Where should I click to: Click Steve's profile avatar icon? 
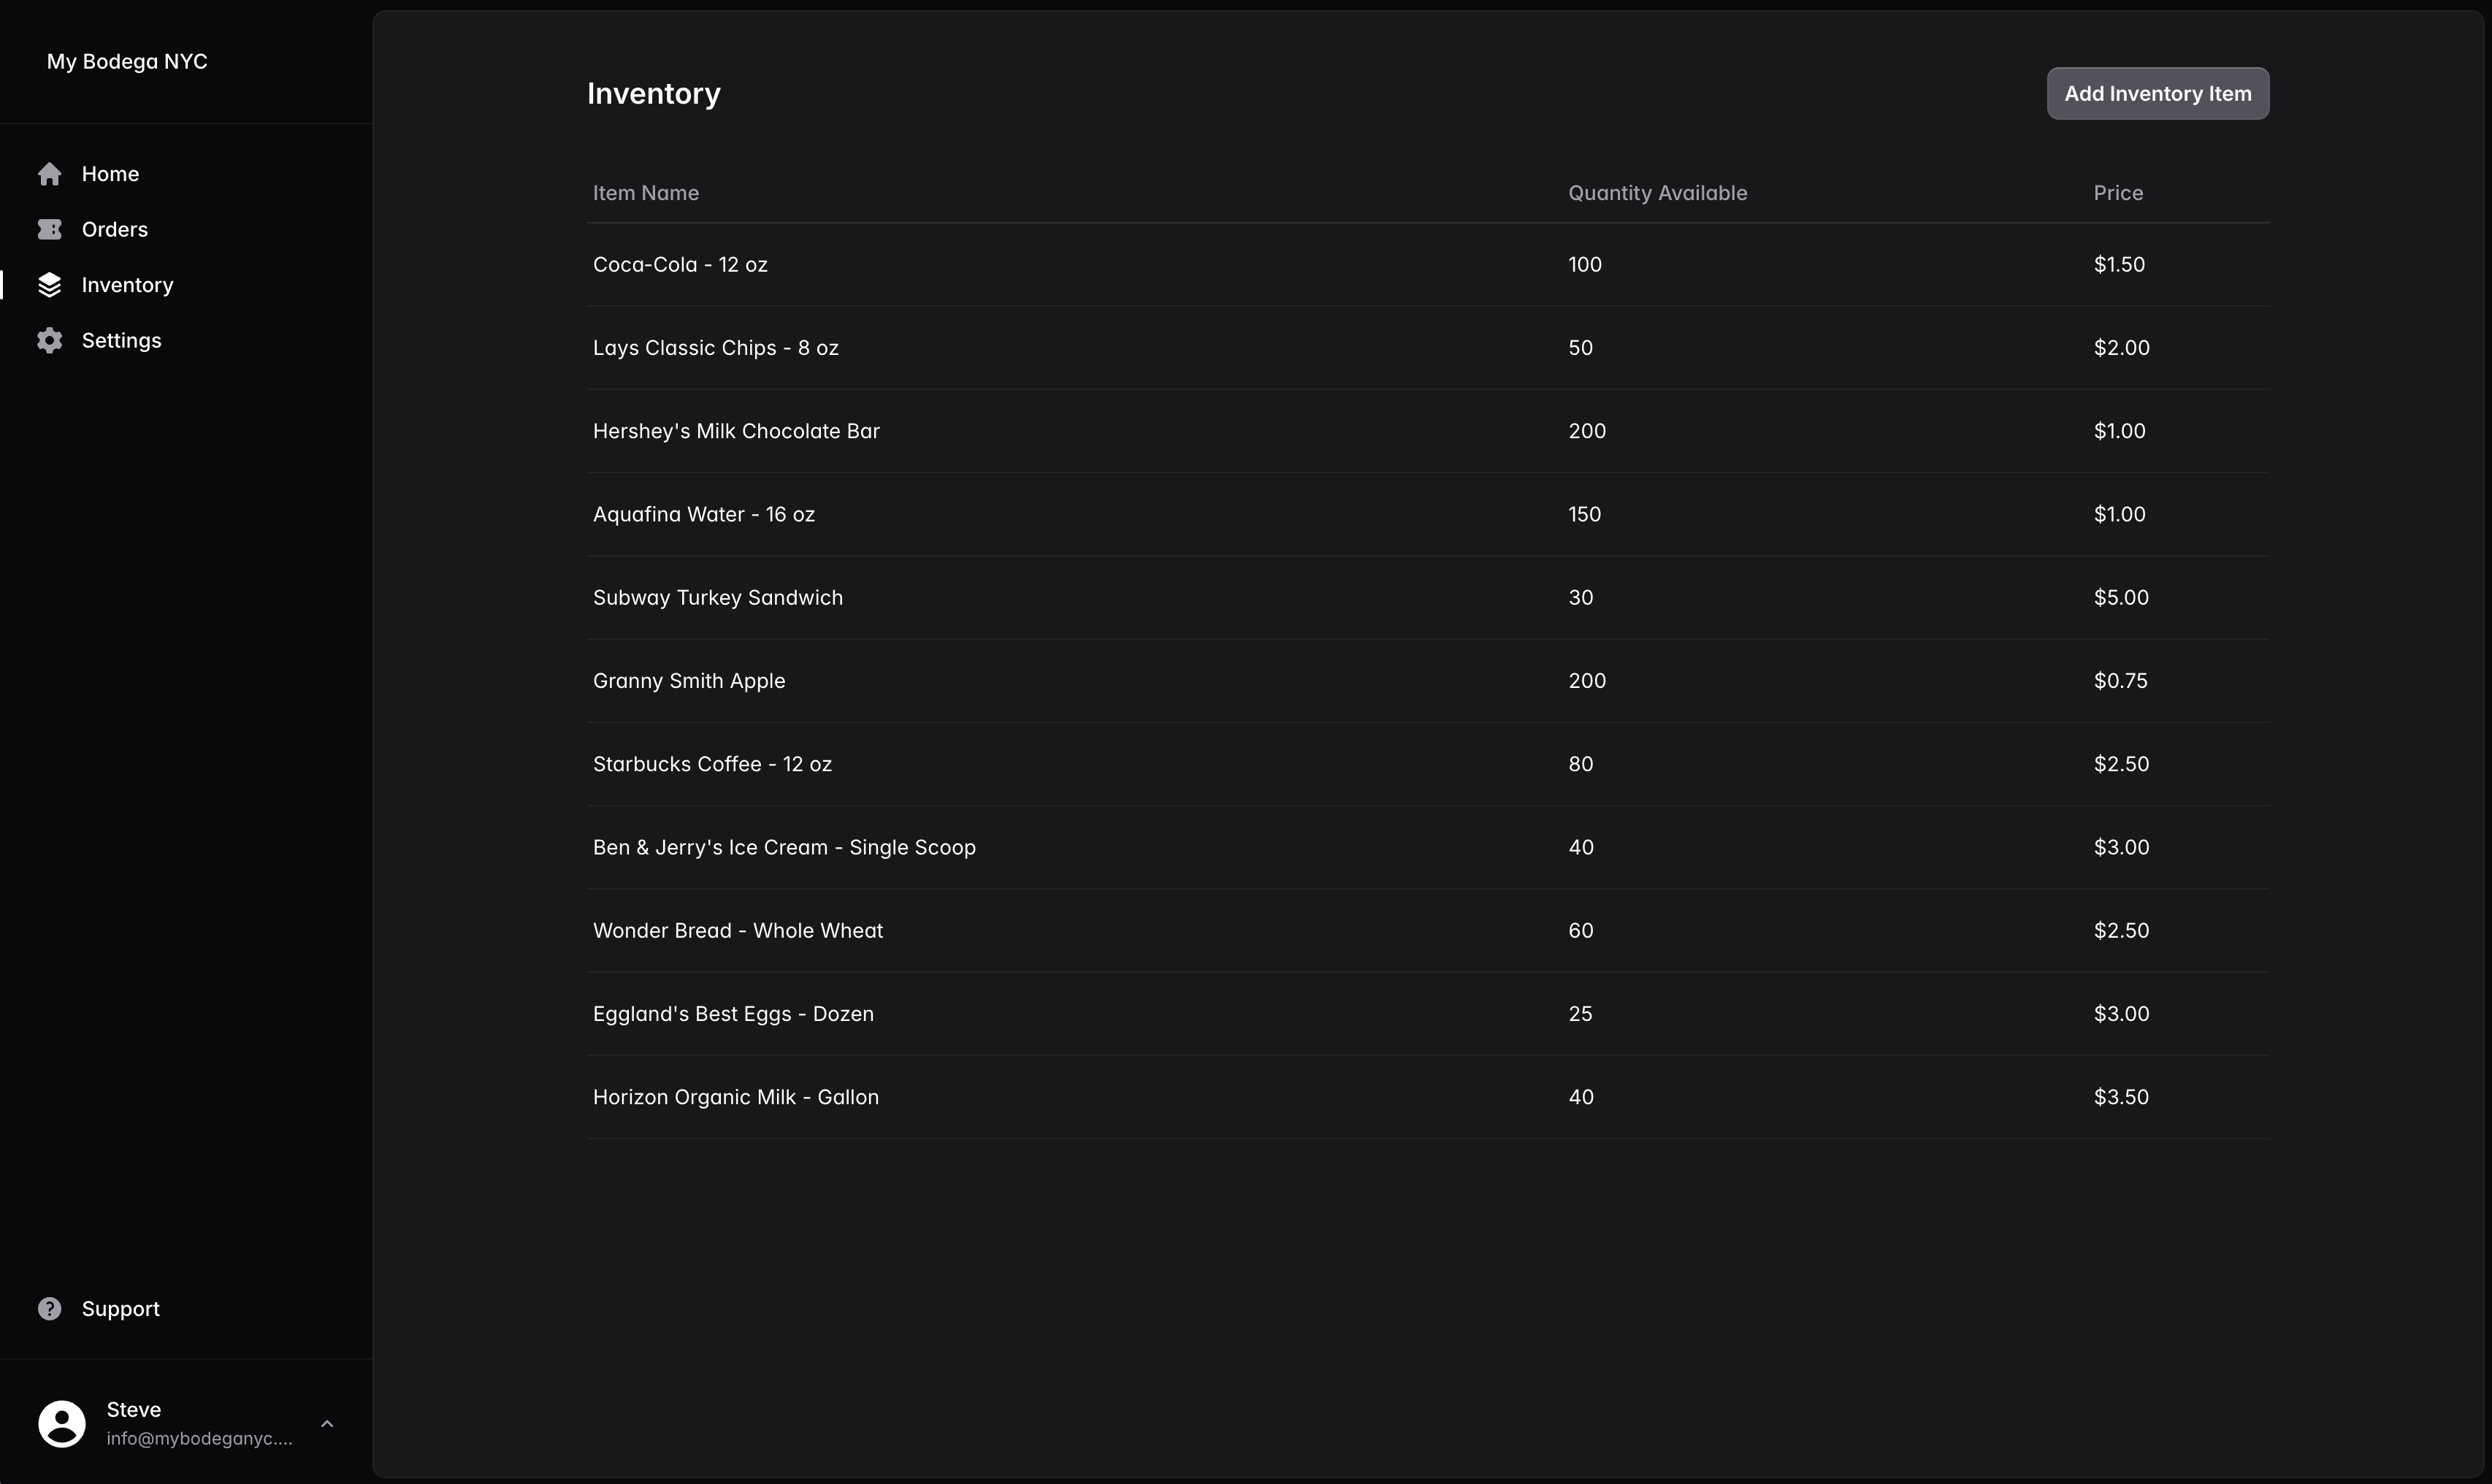tap(62, 1423)
